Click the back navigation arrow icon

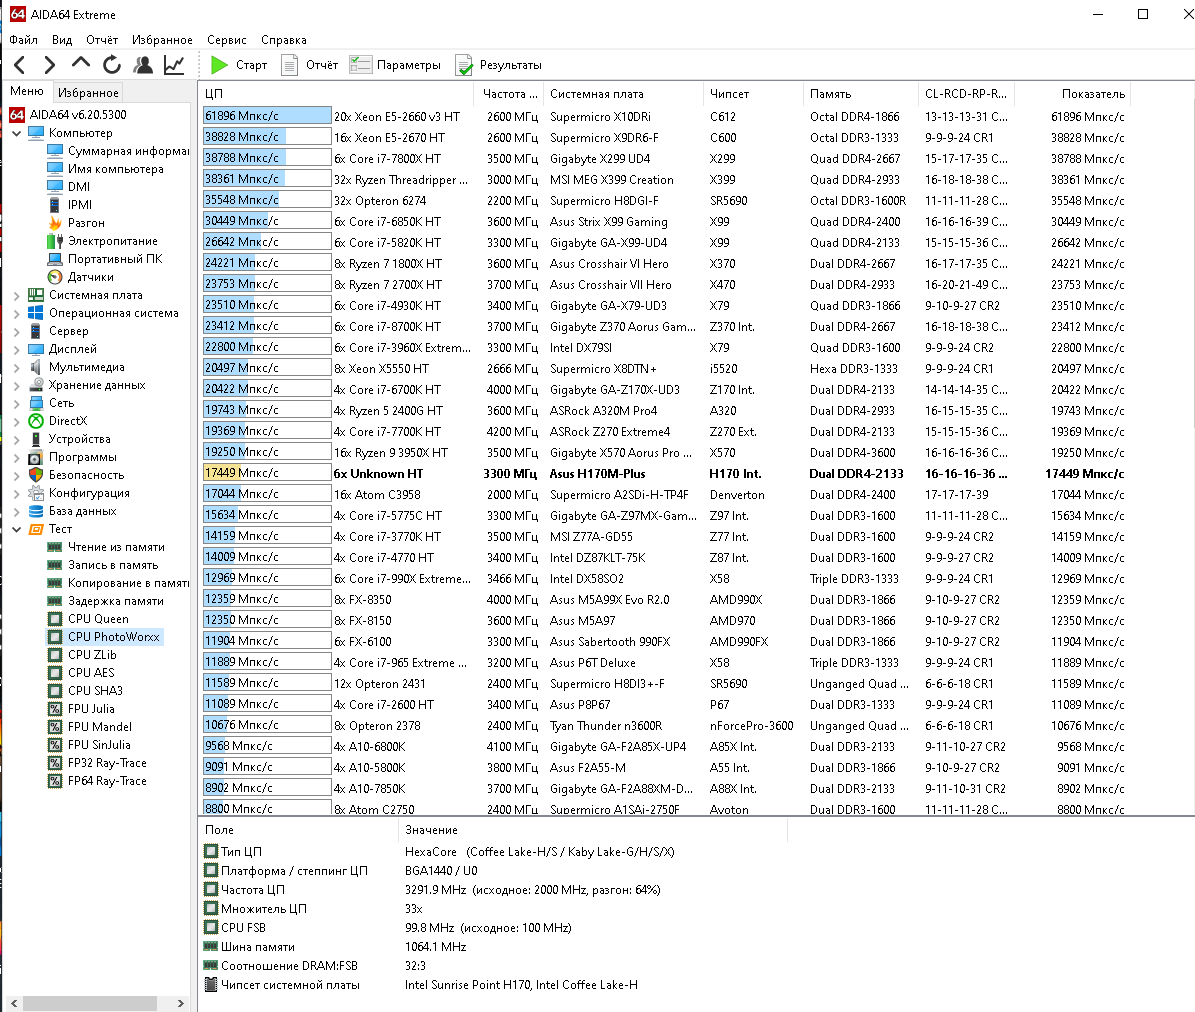pos(20,65)
